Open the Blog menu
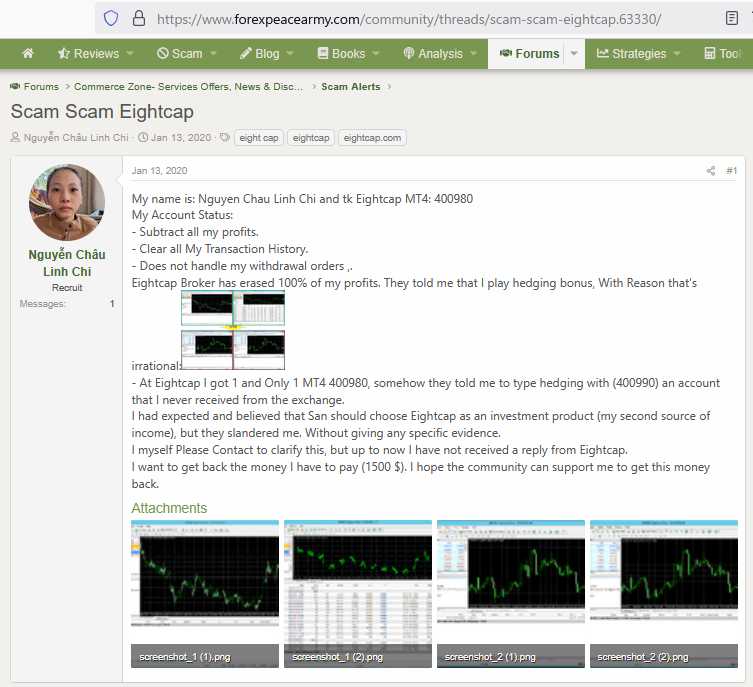Image resolution: width=753 pixels, height=687 pixels. [260, 53]
